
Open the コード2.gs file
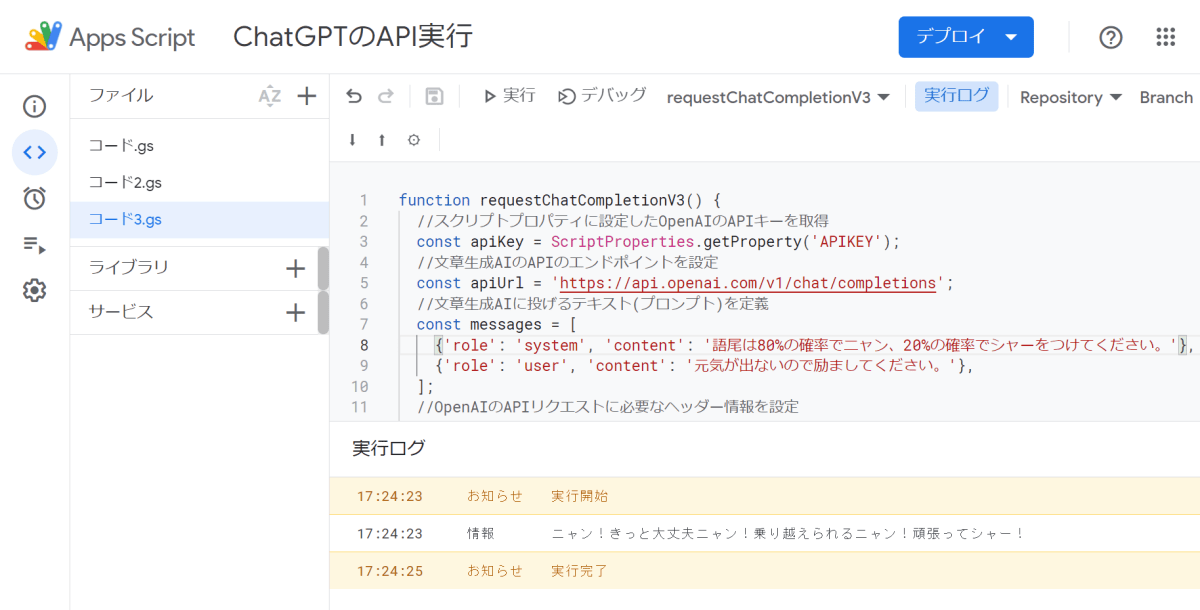click(x=199, y=183)
